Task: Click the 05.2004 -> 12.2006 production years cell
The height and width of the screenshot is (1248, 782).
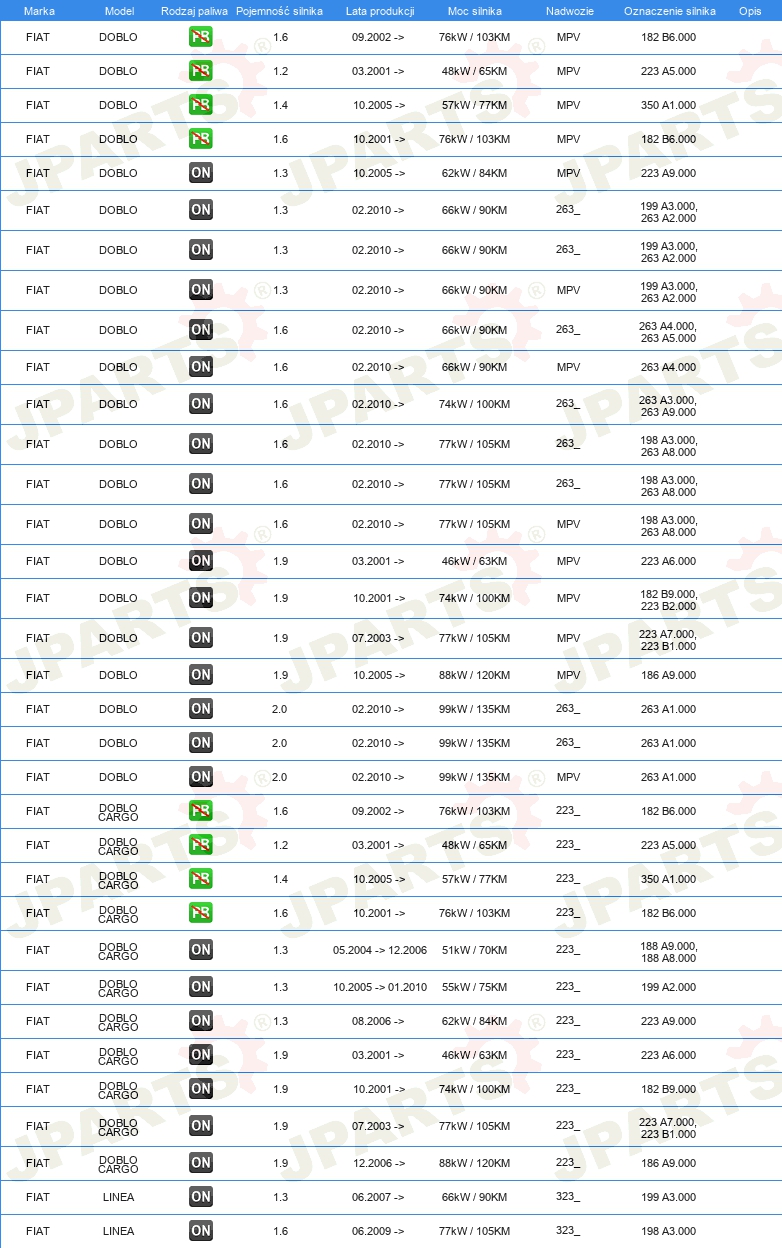Action: point(380,950)
